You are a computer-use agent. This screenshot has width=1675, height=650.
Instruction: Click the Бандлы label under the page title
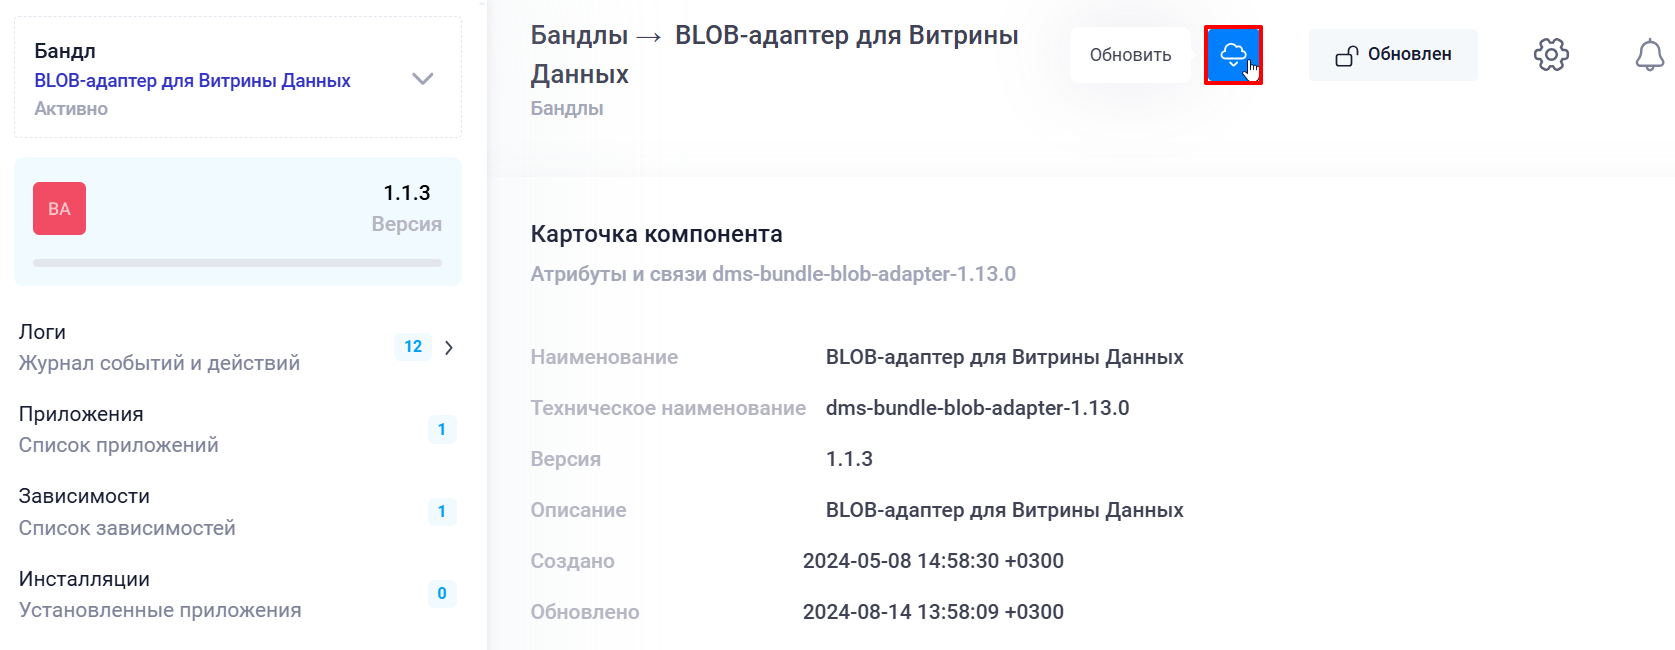(x=566, y=108)
